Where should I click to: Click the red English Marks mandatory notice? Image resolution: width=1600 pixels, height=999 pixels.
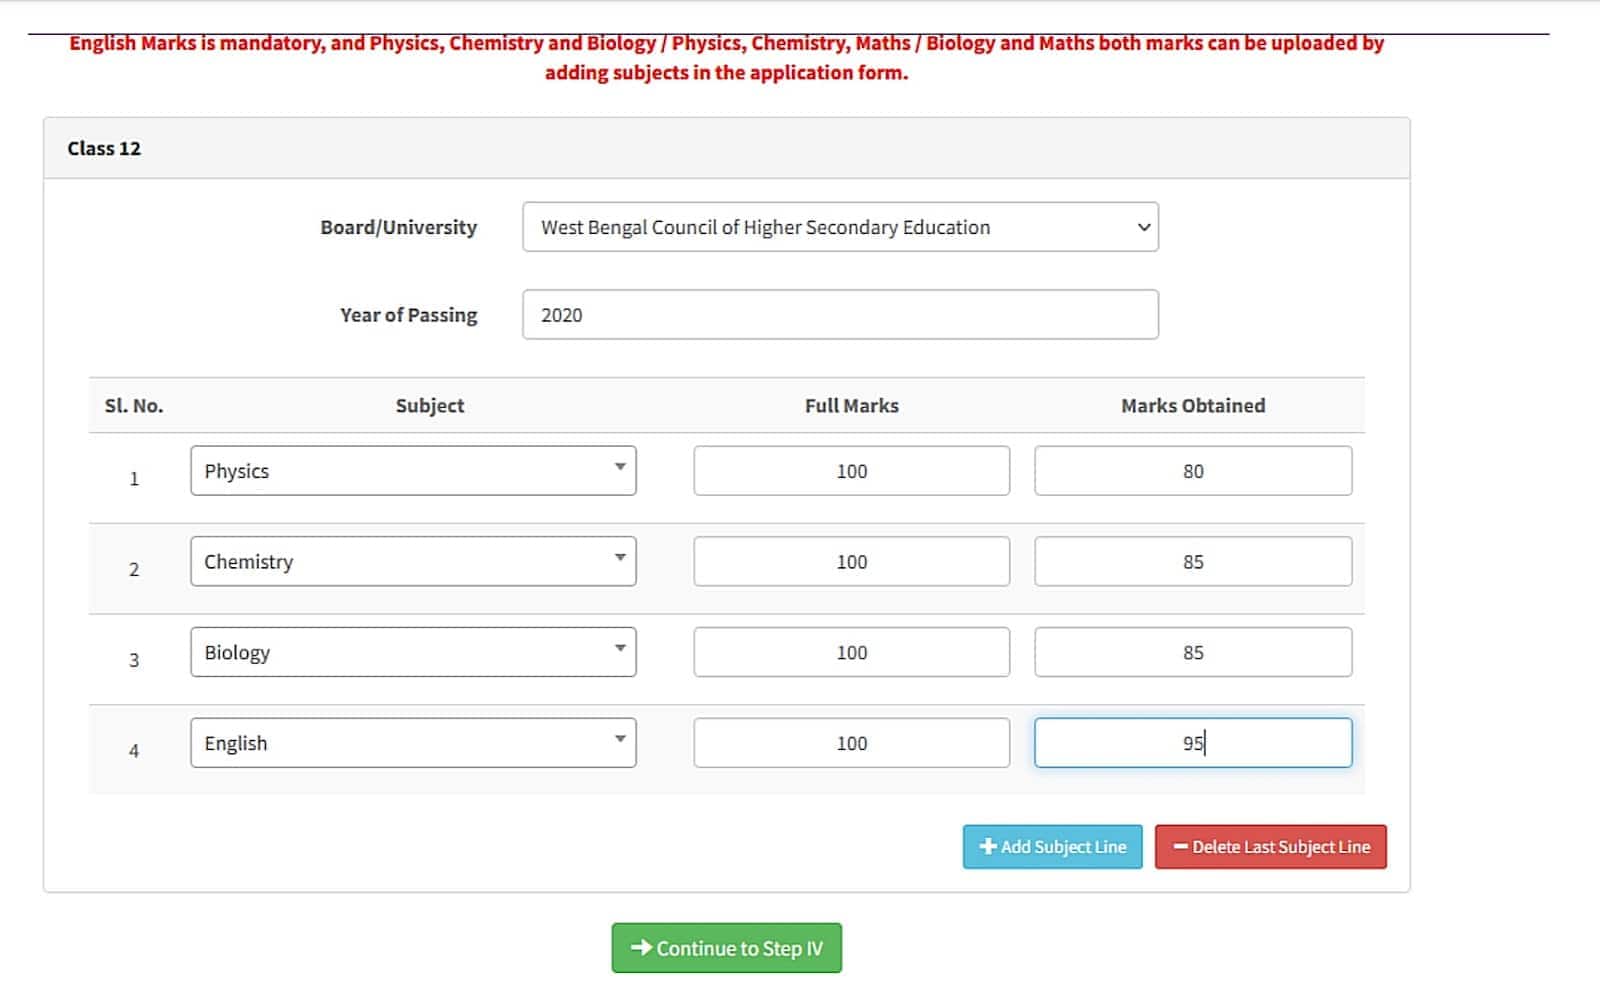[727, 58]
